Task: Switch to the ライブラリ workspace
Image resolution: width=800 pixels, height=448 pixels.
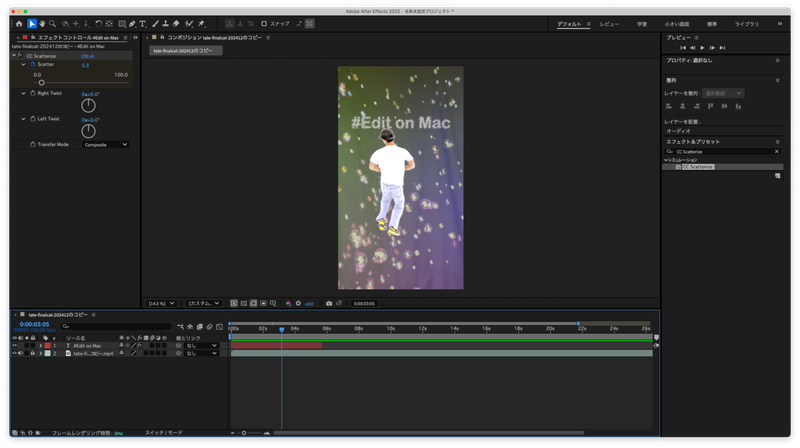Action: pos(747,24)
